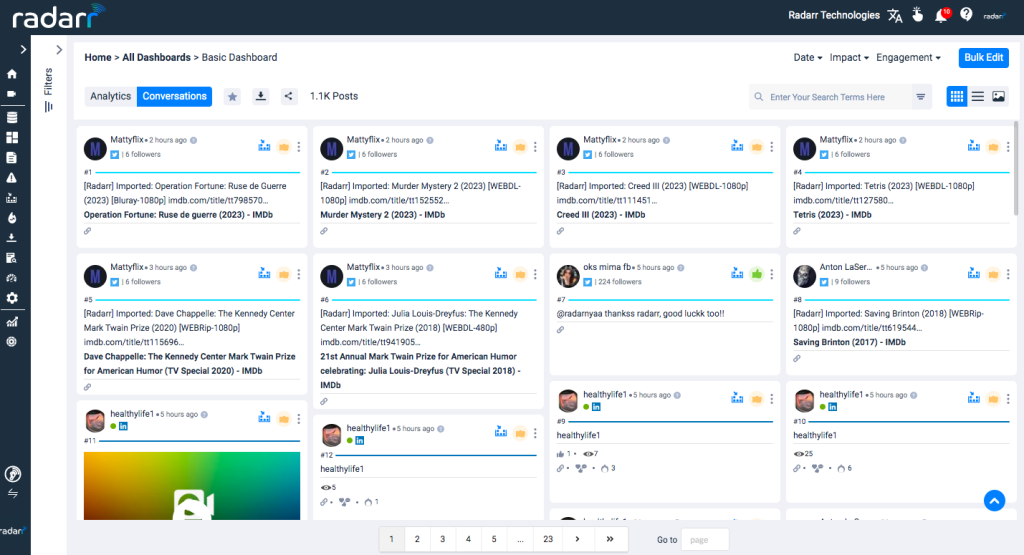The width and height of the screenshot is (1024, 555).
Task: Switch to grid view layout
Action: click(x=957, y=97)
